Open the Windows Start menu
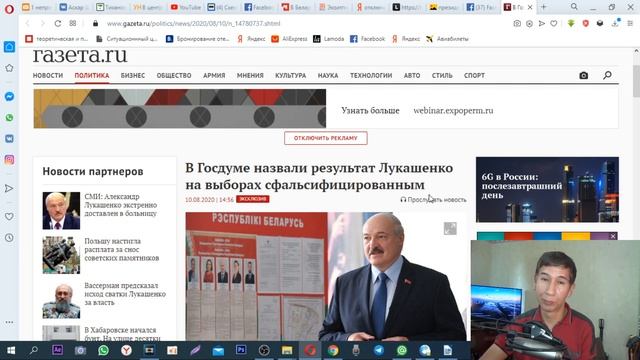Screen dimensions: 640x360 (11, 350)
